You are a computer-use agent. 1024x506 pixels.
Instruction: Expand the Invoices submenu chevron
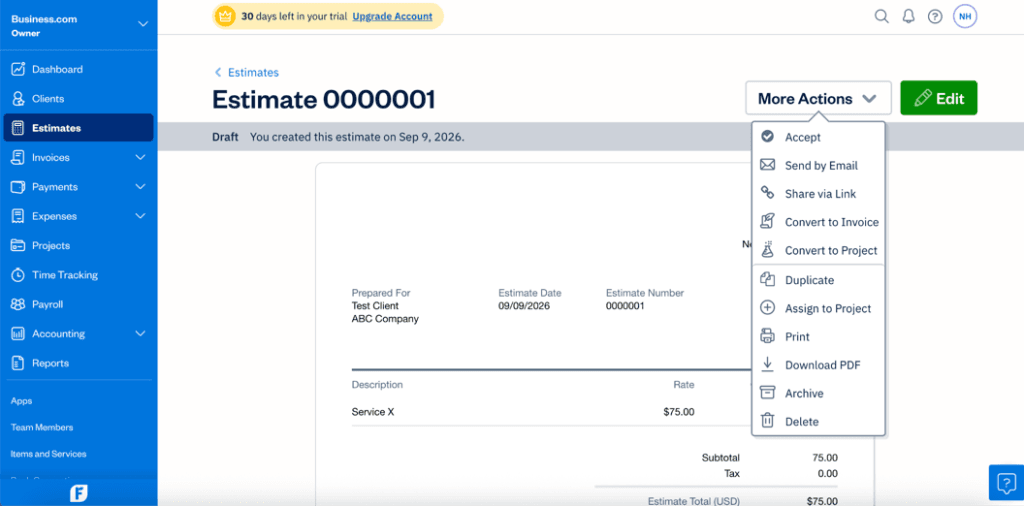140,157
